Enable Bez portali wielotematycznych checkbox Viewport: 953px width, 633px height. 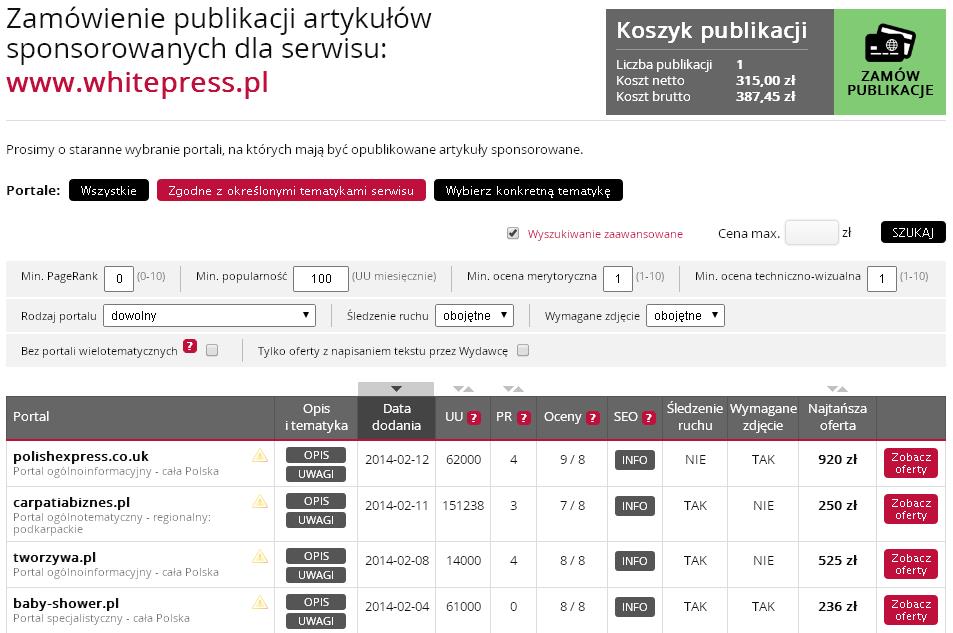point(212,350)
